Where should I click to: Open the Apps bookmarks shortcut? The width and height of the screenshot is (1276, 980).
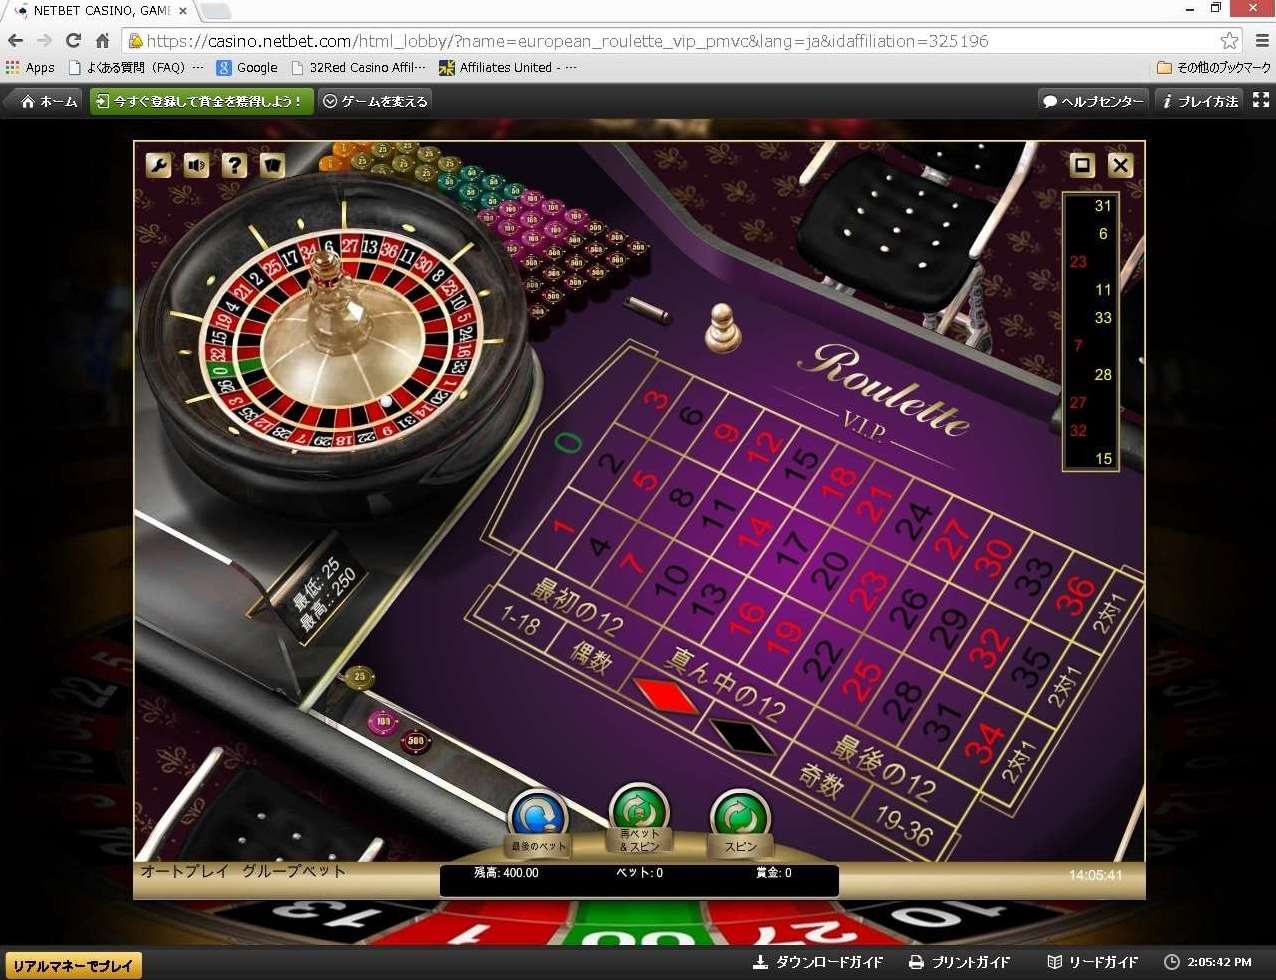(x=30, y=68)
